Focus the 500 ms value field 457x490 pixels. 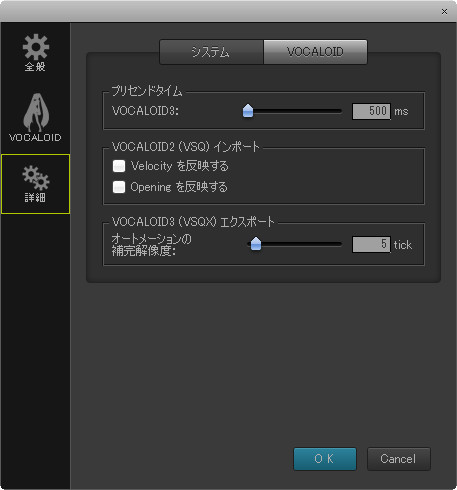click(x=371, y=111)
